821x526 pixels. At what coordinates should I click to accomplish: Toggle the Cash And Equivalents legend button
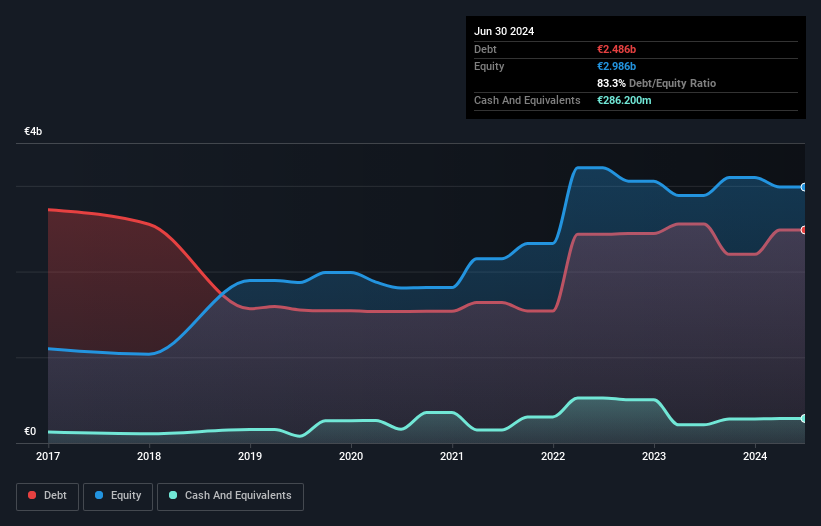(230, 496)
